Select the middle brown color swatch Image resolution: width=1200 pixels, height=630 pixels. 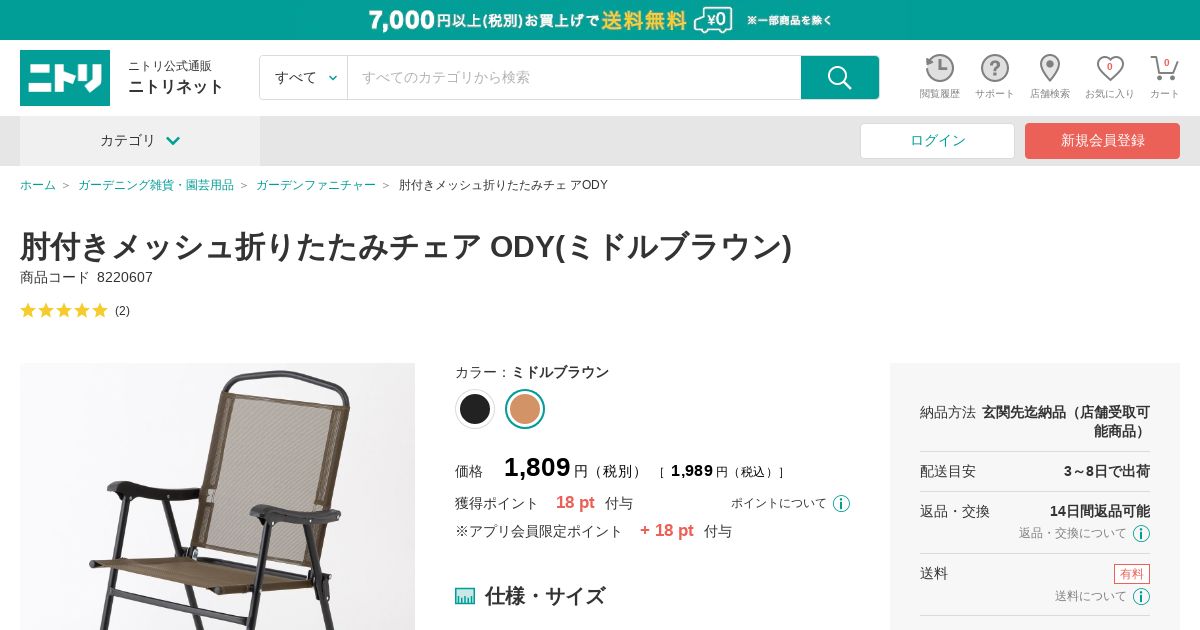[525, 409]
